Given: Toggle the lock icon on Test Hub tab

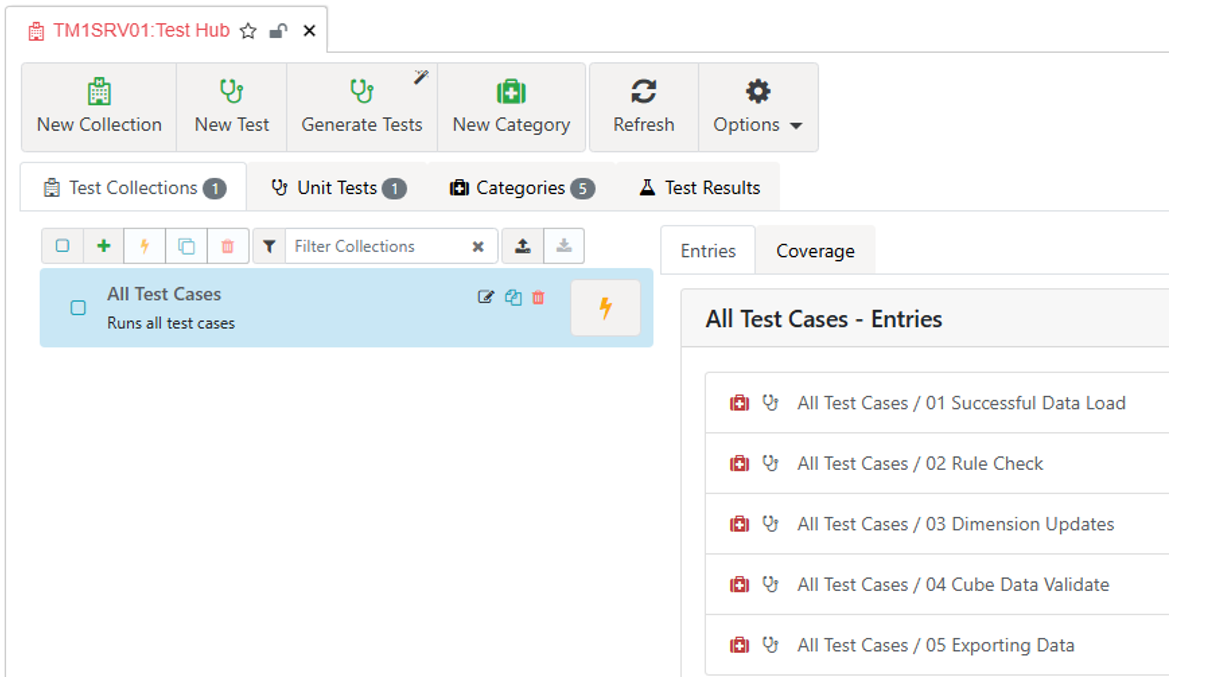Looking at the screenshot, I should [279, 31].
